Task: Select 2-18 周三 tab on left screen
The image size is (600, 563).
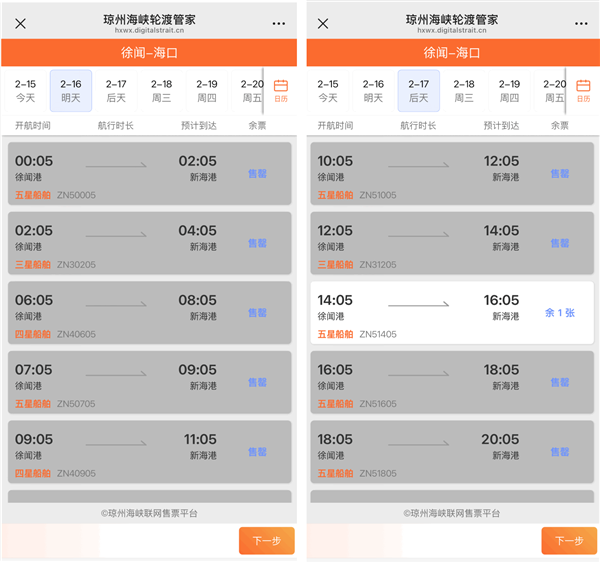Action: [x=161, y=91]
